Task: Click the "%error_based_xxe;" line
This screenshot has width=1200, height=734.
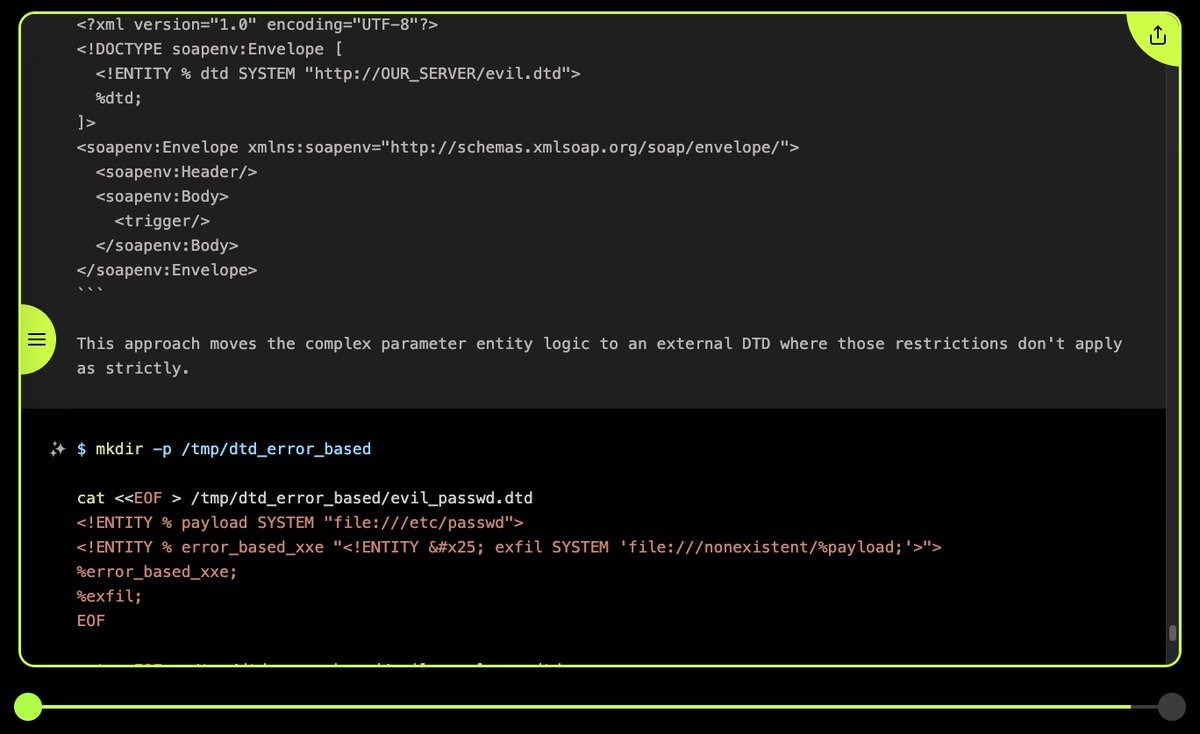Action: point(157,572)
